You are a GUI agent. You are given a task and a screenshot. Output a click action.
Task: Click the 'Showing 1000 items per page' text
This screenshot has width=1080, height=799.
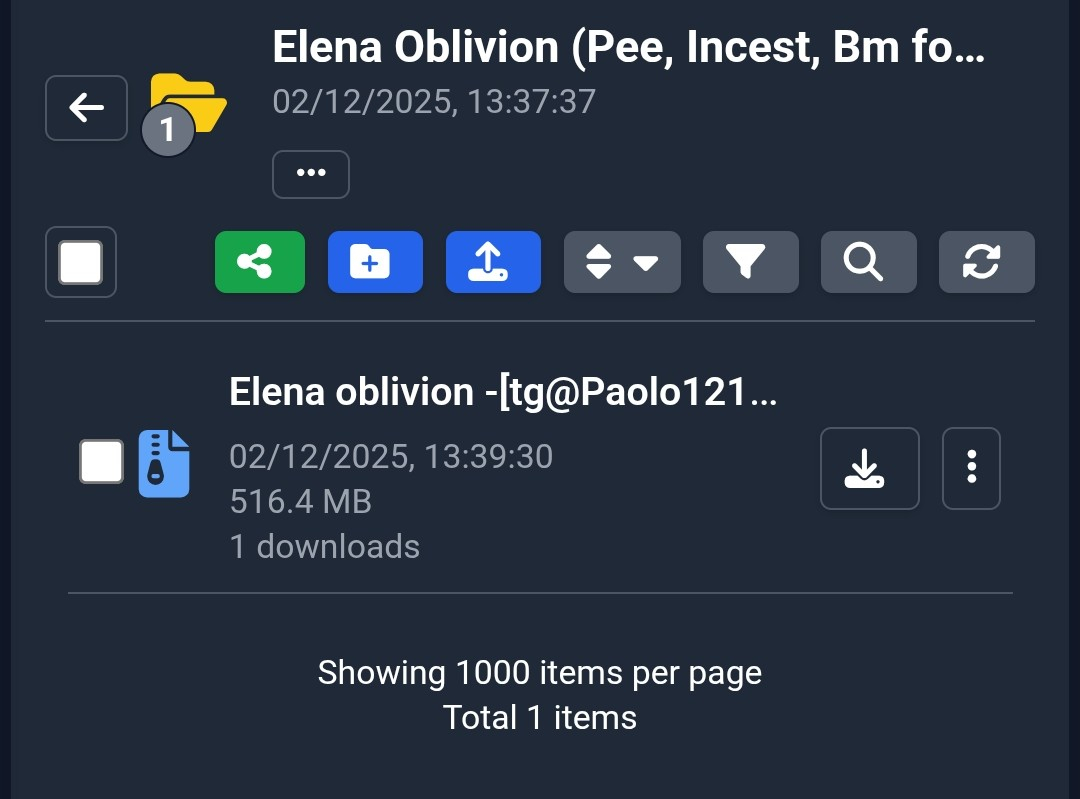coord(540,673)
